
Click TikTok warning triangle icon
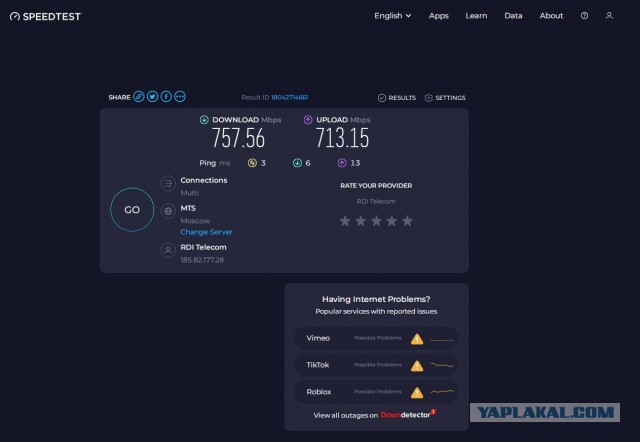point(417,366)
